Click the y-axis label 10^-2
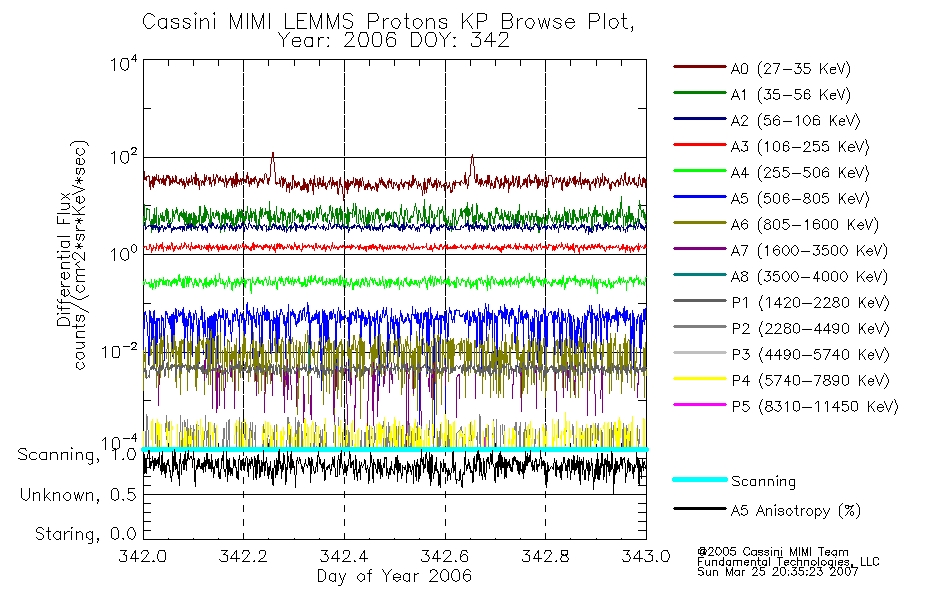The image size is (950, 600). 119,351
